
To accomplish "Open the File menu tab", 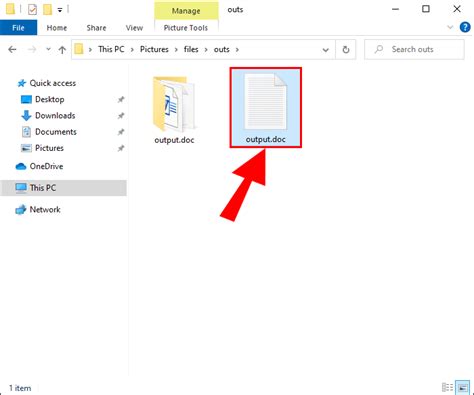I will 18,28.
